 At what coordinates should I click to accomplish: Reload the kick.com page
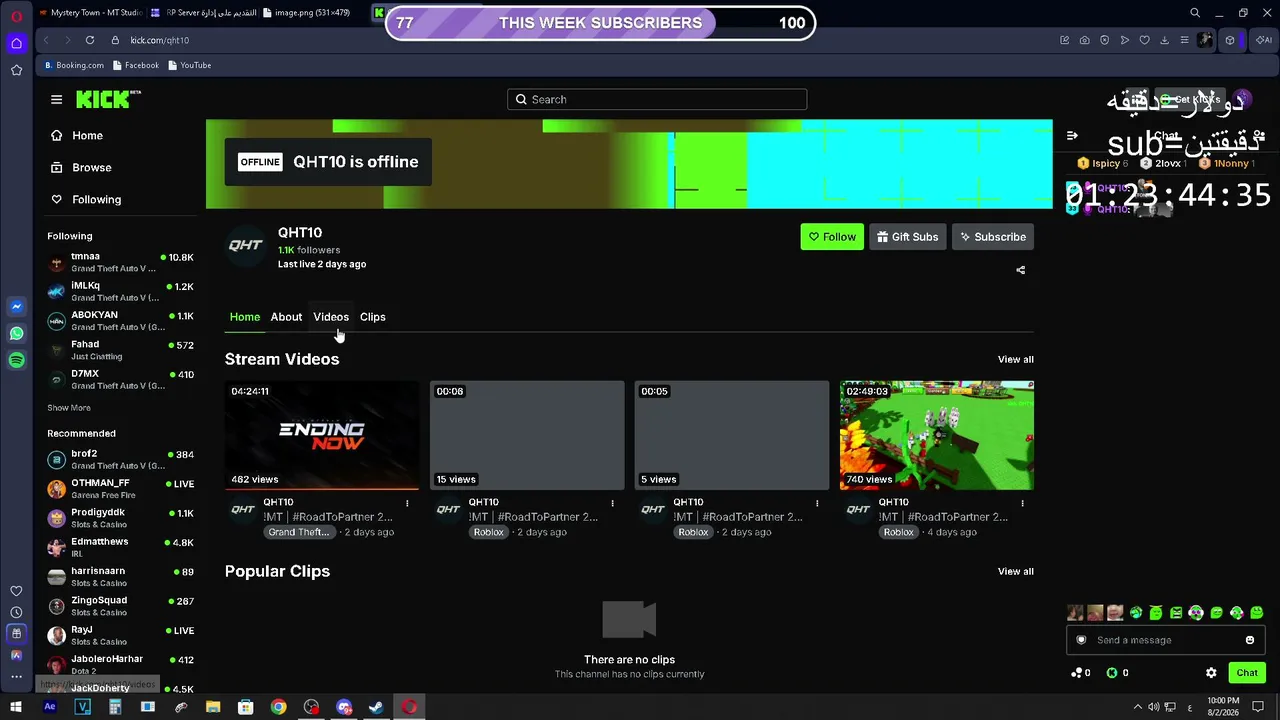click(x=90, y=40)
